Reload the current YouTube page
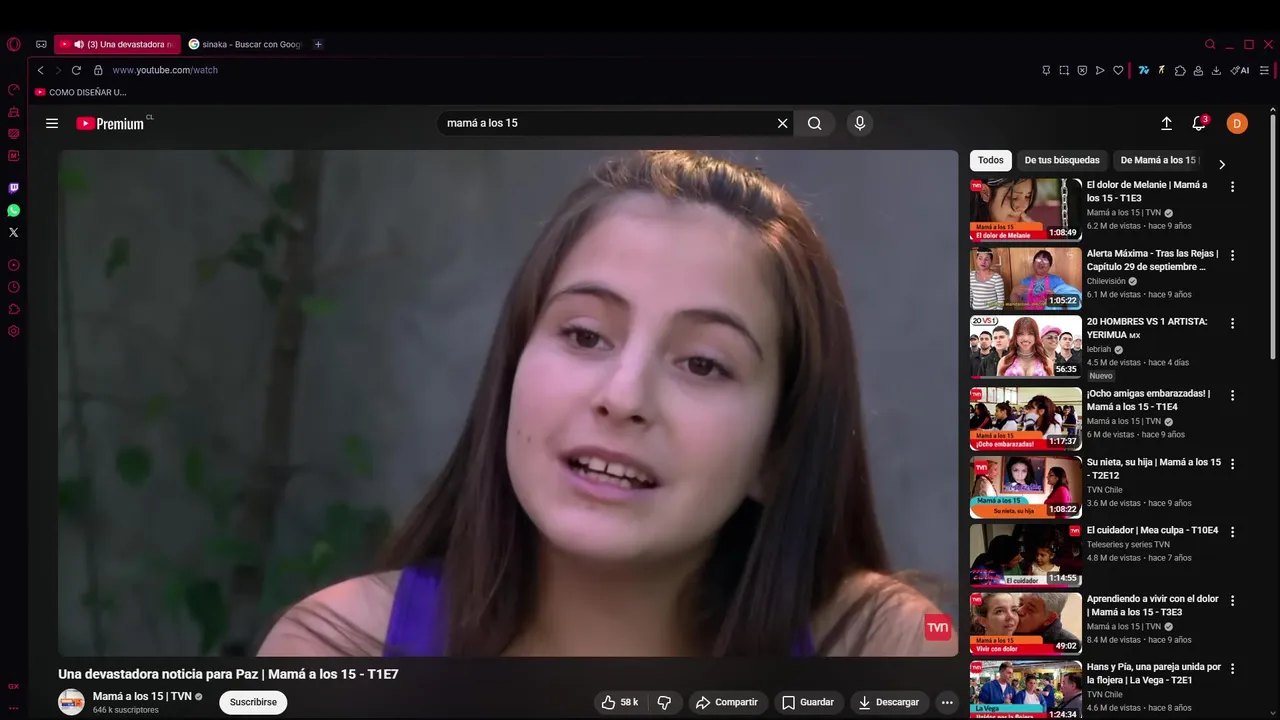 click(x=76, y=70)
